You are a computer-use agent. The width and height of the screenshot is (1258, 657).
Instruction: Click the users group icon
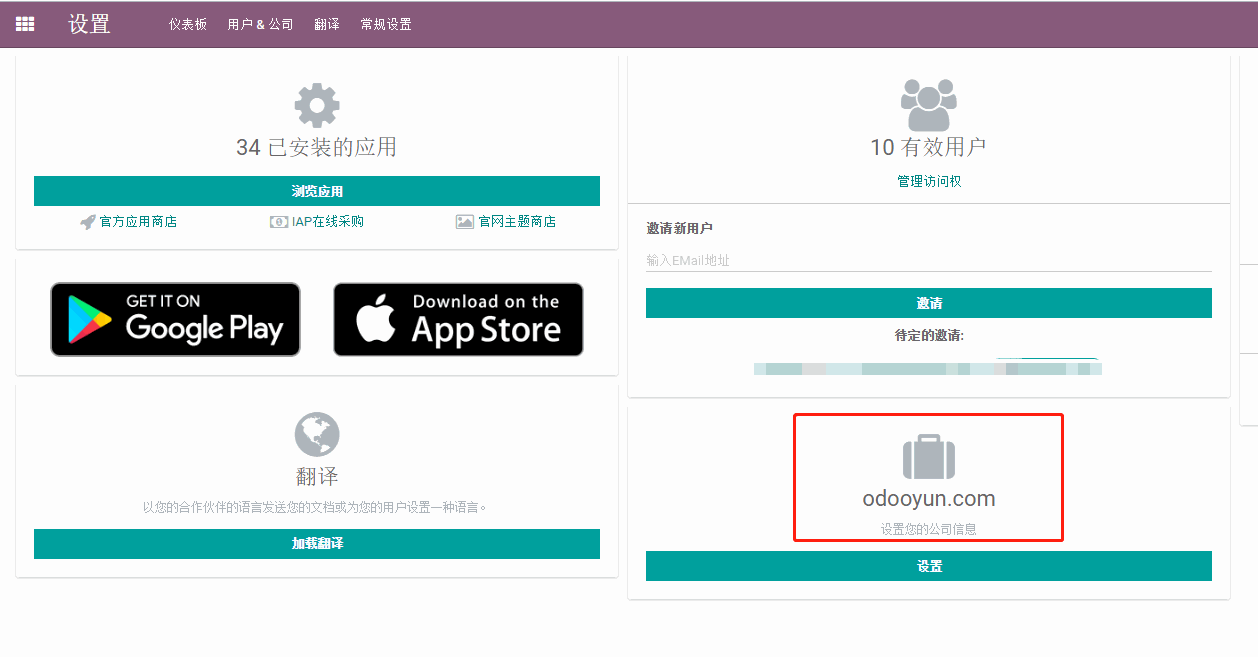(x=929, y=104)
